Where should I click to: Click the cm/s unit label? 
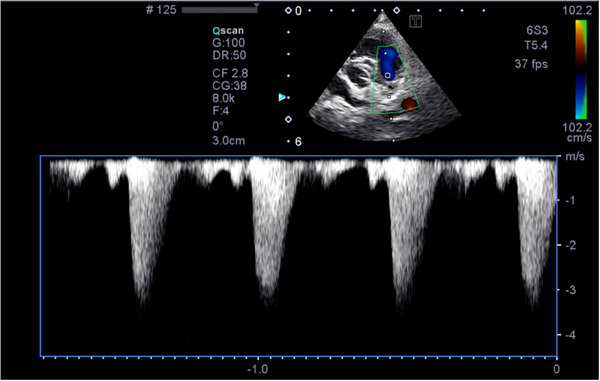579,137
